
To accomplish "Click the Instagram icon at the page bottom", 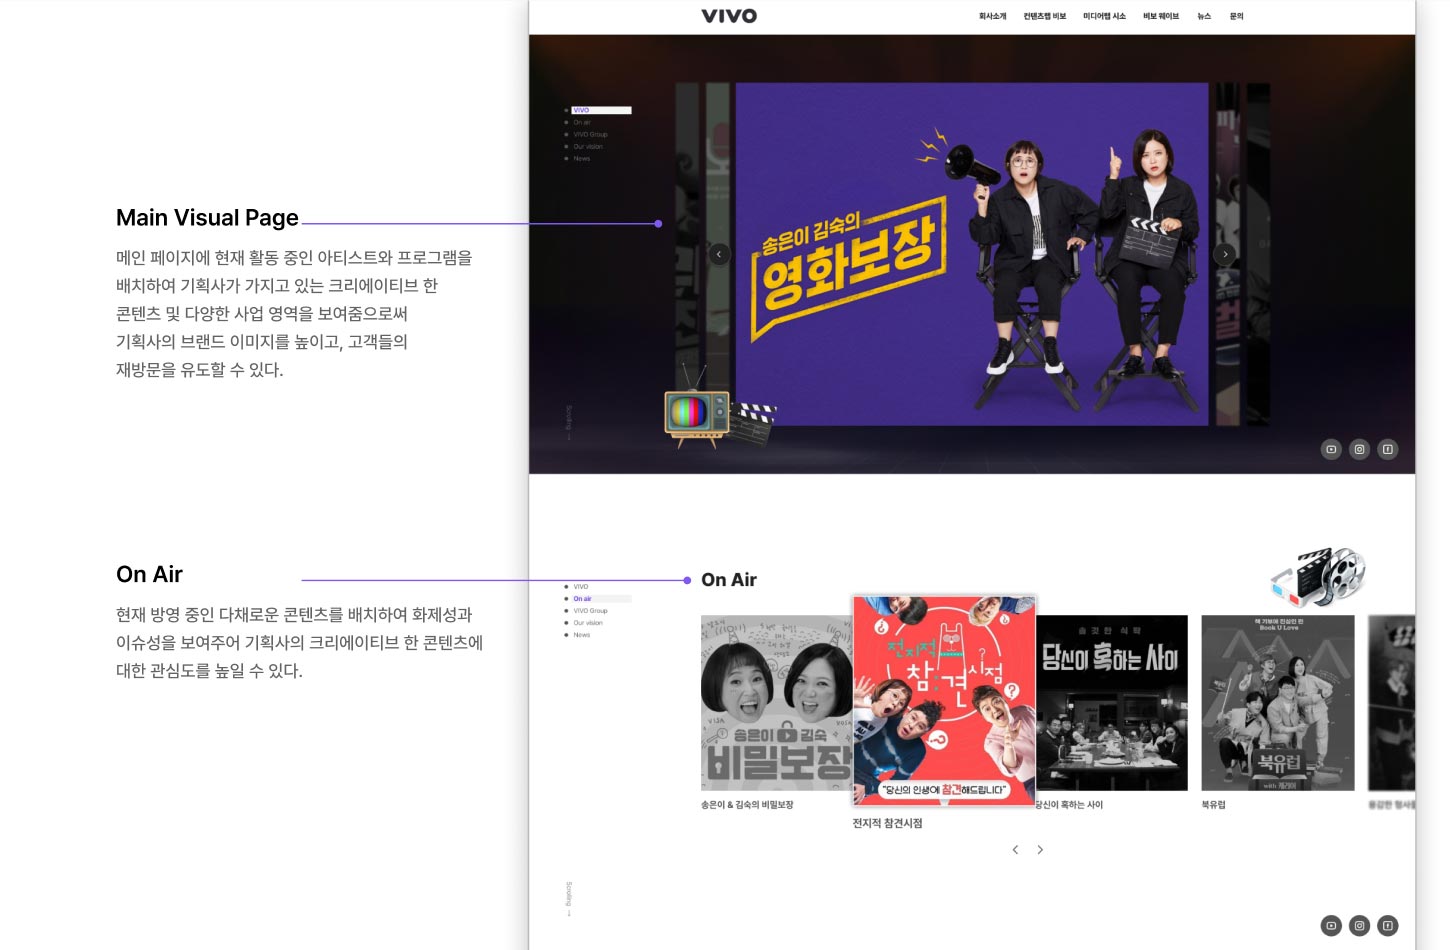I will pyautogui.click(x=1359, y=926).
